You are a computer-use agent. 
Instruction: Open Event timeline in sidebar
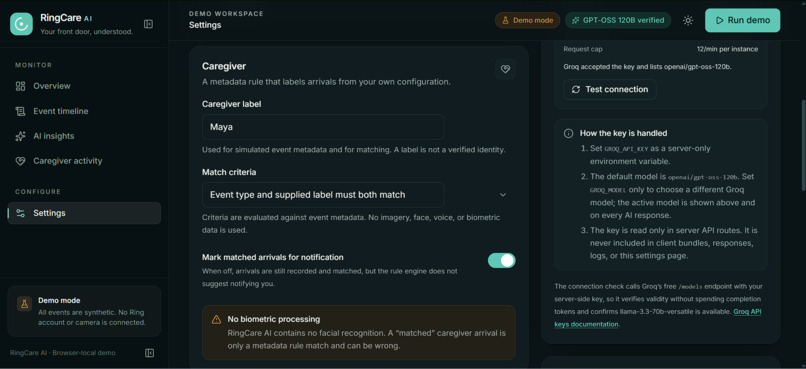(84, 111)
